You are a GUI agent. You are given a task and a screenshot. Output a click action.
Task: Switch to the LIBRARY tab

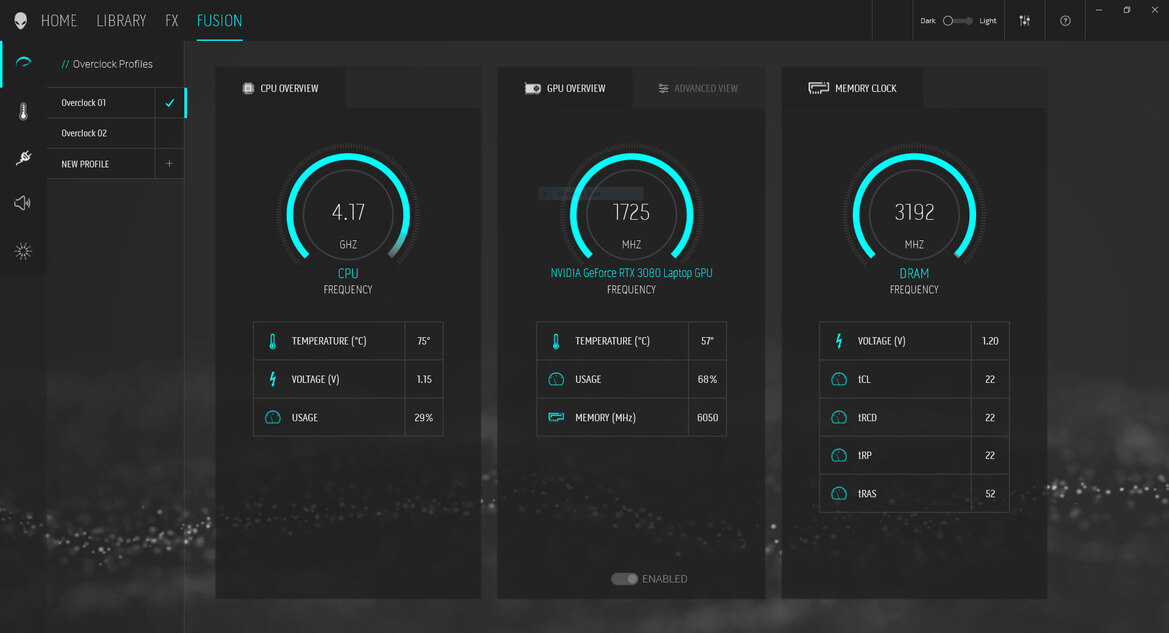(121, 21)
